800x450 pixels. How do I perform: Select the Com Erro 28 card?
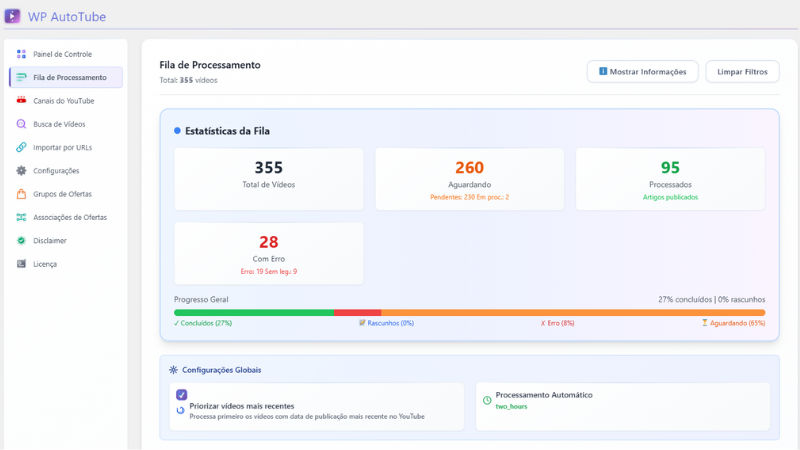[269, 253]
